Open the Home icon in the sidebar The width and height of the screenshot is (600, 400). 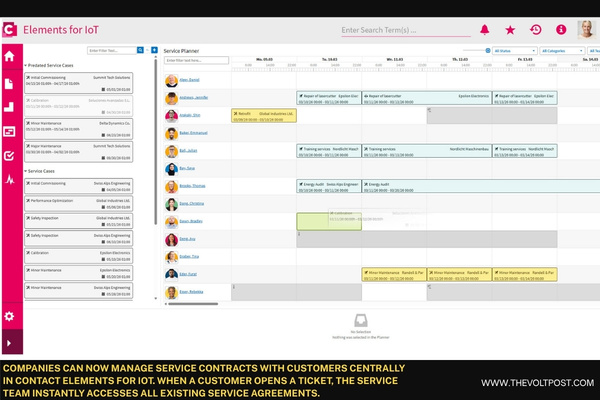pyautogui.click(x=10, y=56)
